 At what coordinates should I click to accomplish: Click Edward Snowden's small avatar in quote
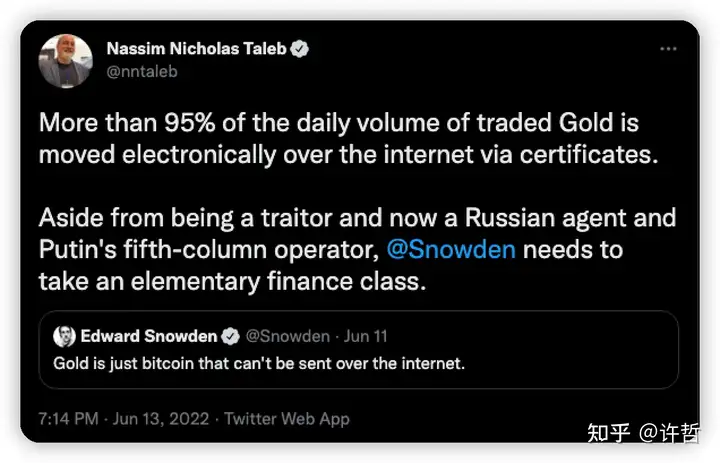pyautogui.click(x=65, y=336)
